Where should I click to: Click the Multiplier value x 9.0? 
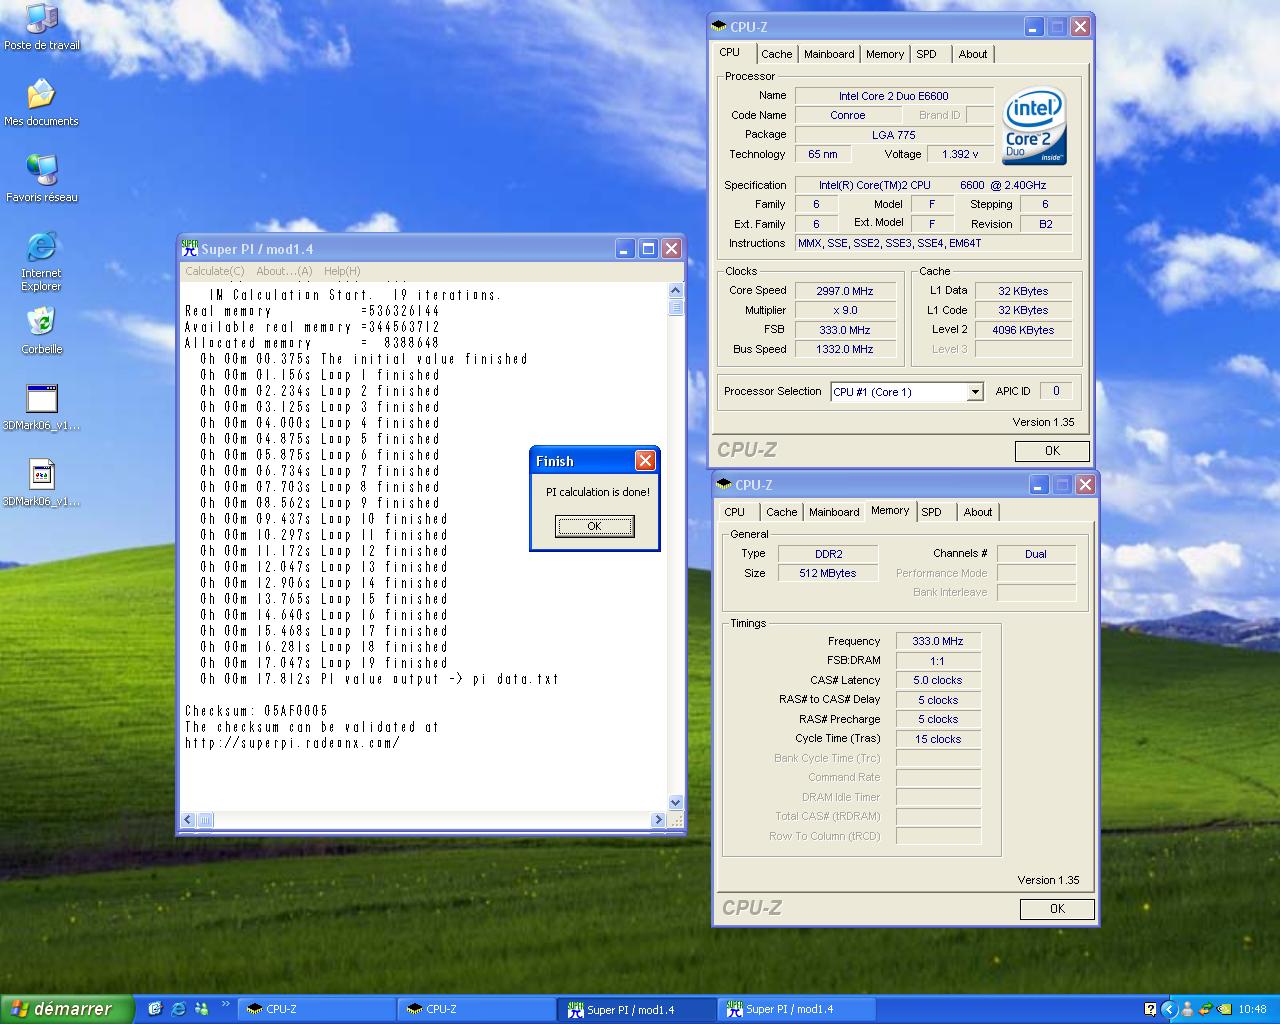(x=845, y=310)
